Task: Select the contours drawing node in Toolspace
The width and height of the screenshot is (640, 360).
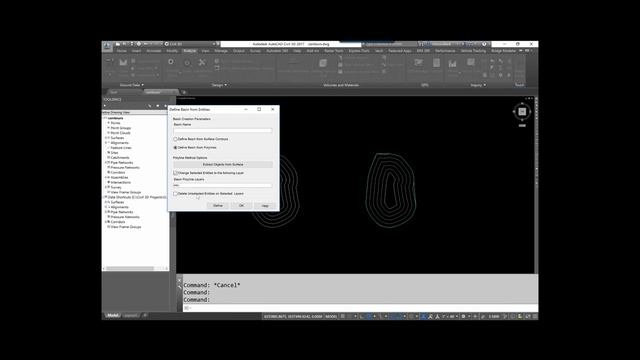Action: click(115, 118)
